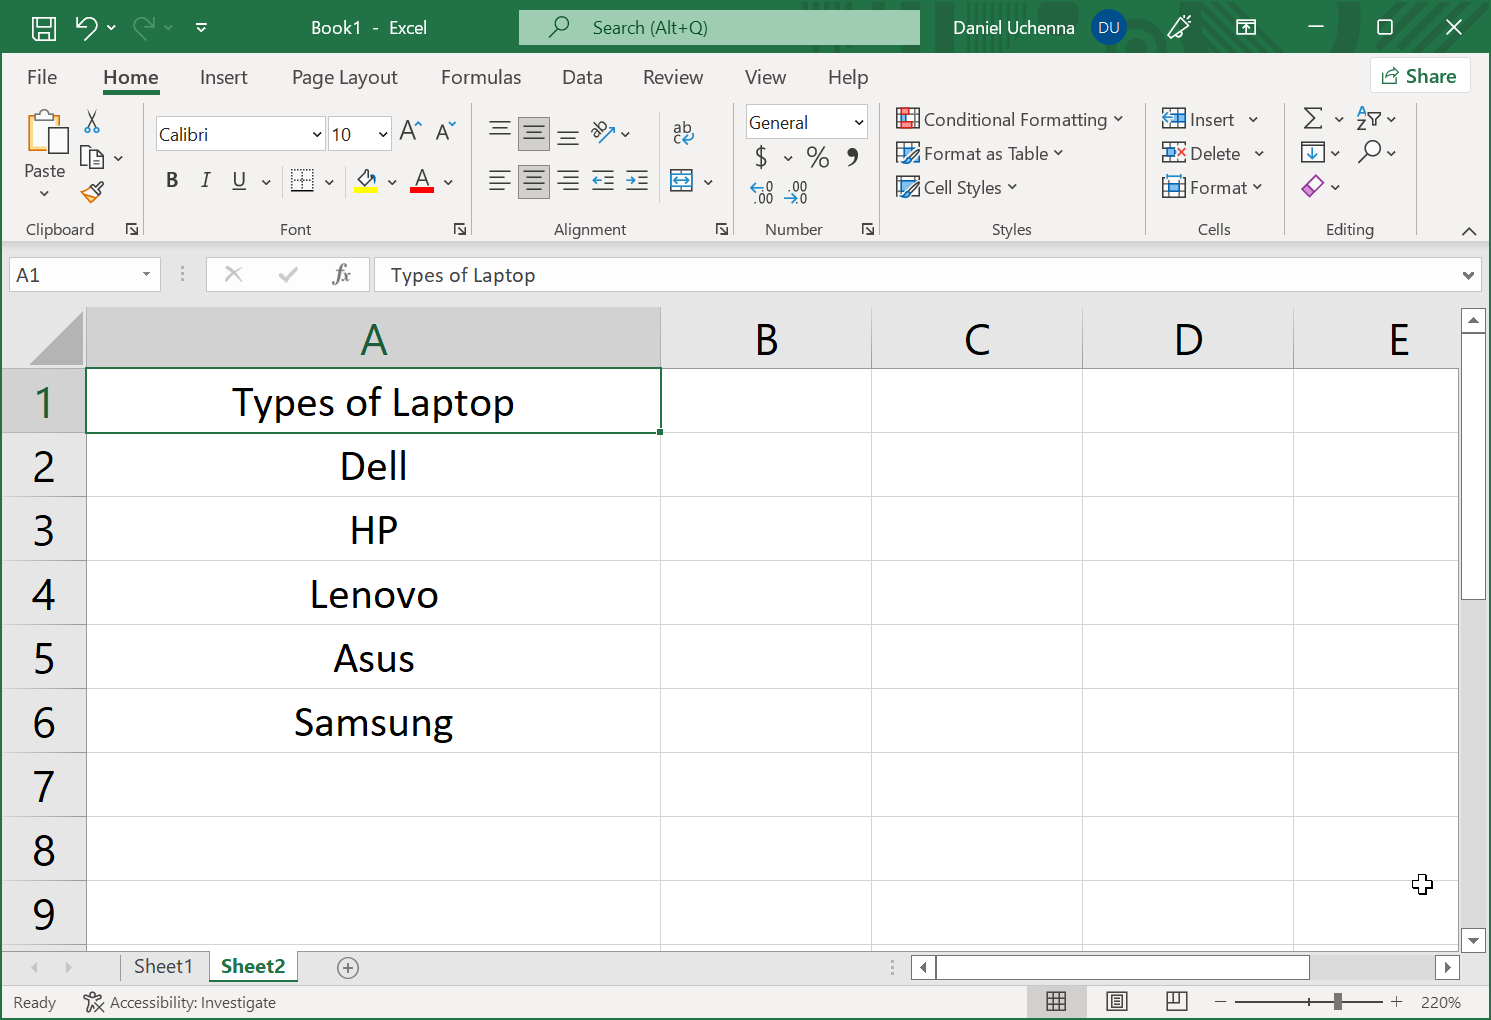
Task: Click the Merge & Center icon
Action: pos(682,181)
